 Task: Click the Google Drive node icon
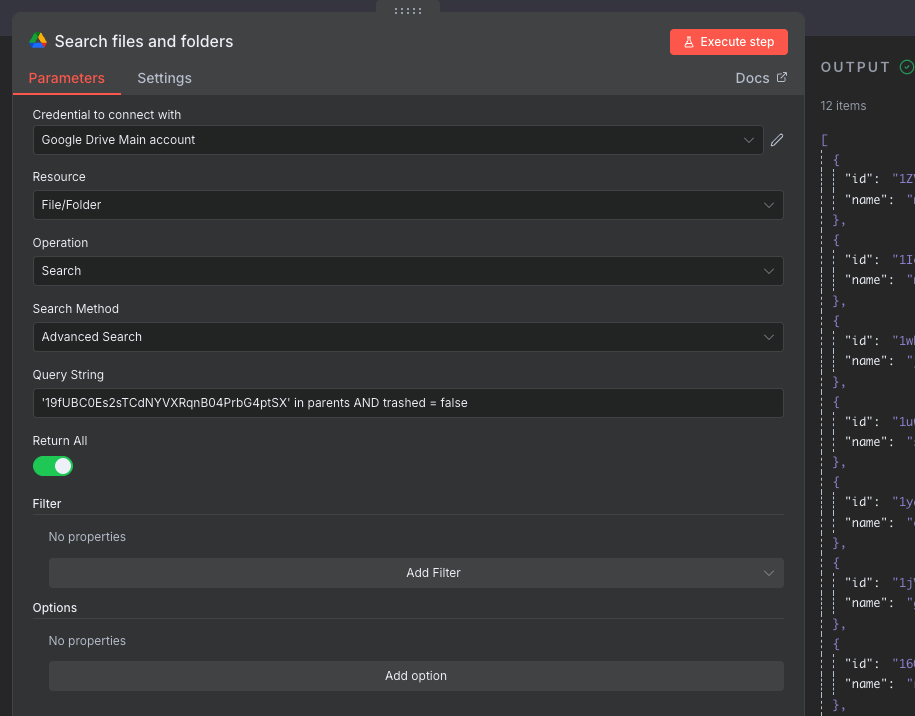38,41
